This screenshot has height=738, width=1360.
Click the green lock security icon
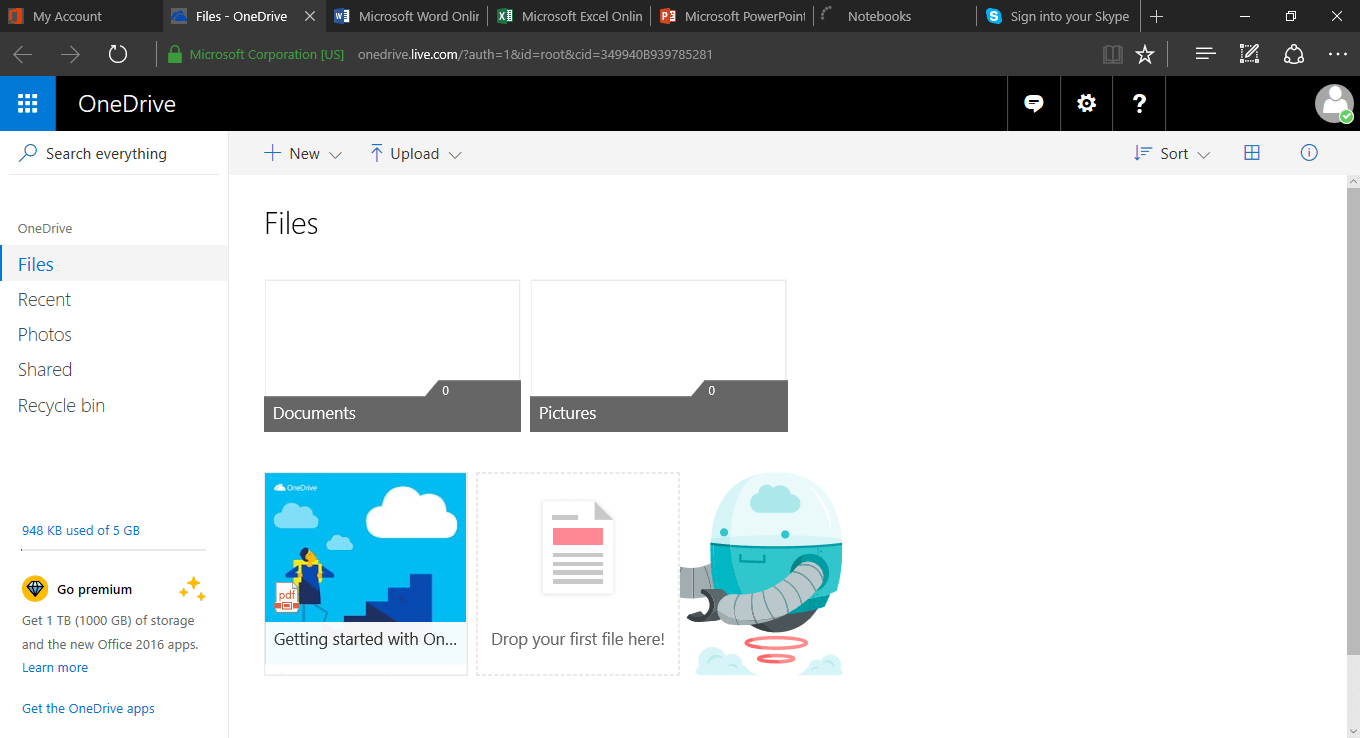[175, 54]
